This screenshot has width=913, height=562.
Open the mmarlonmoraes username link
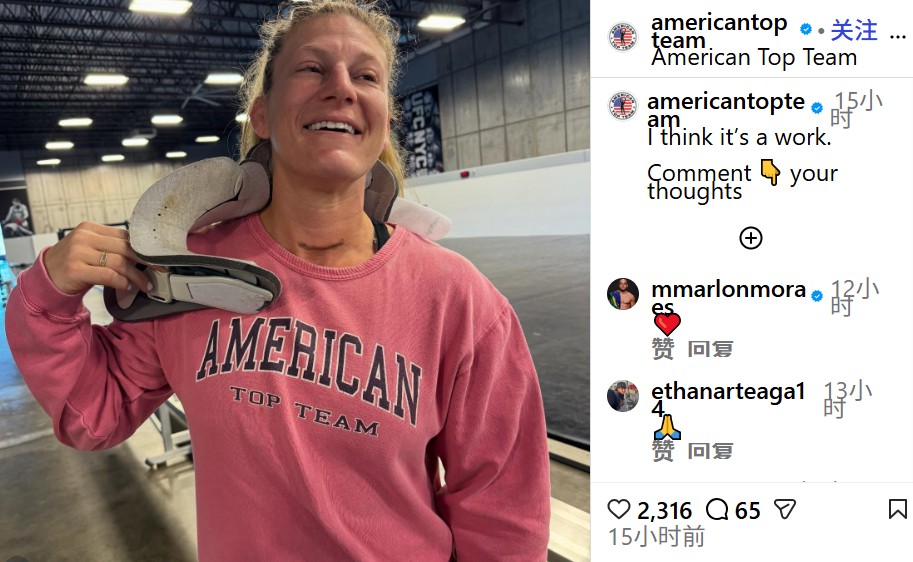727,291
